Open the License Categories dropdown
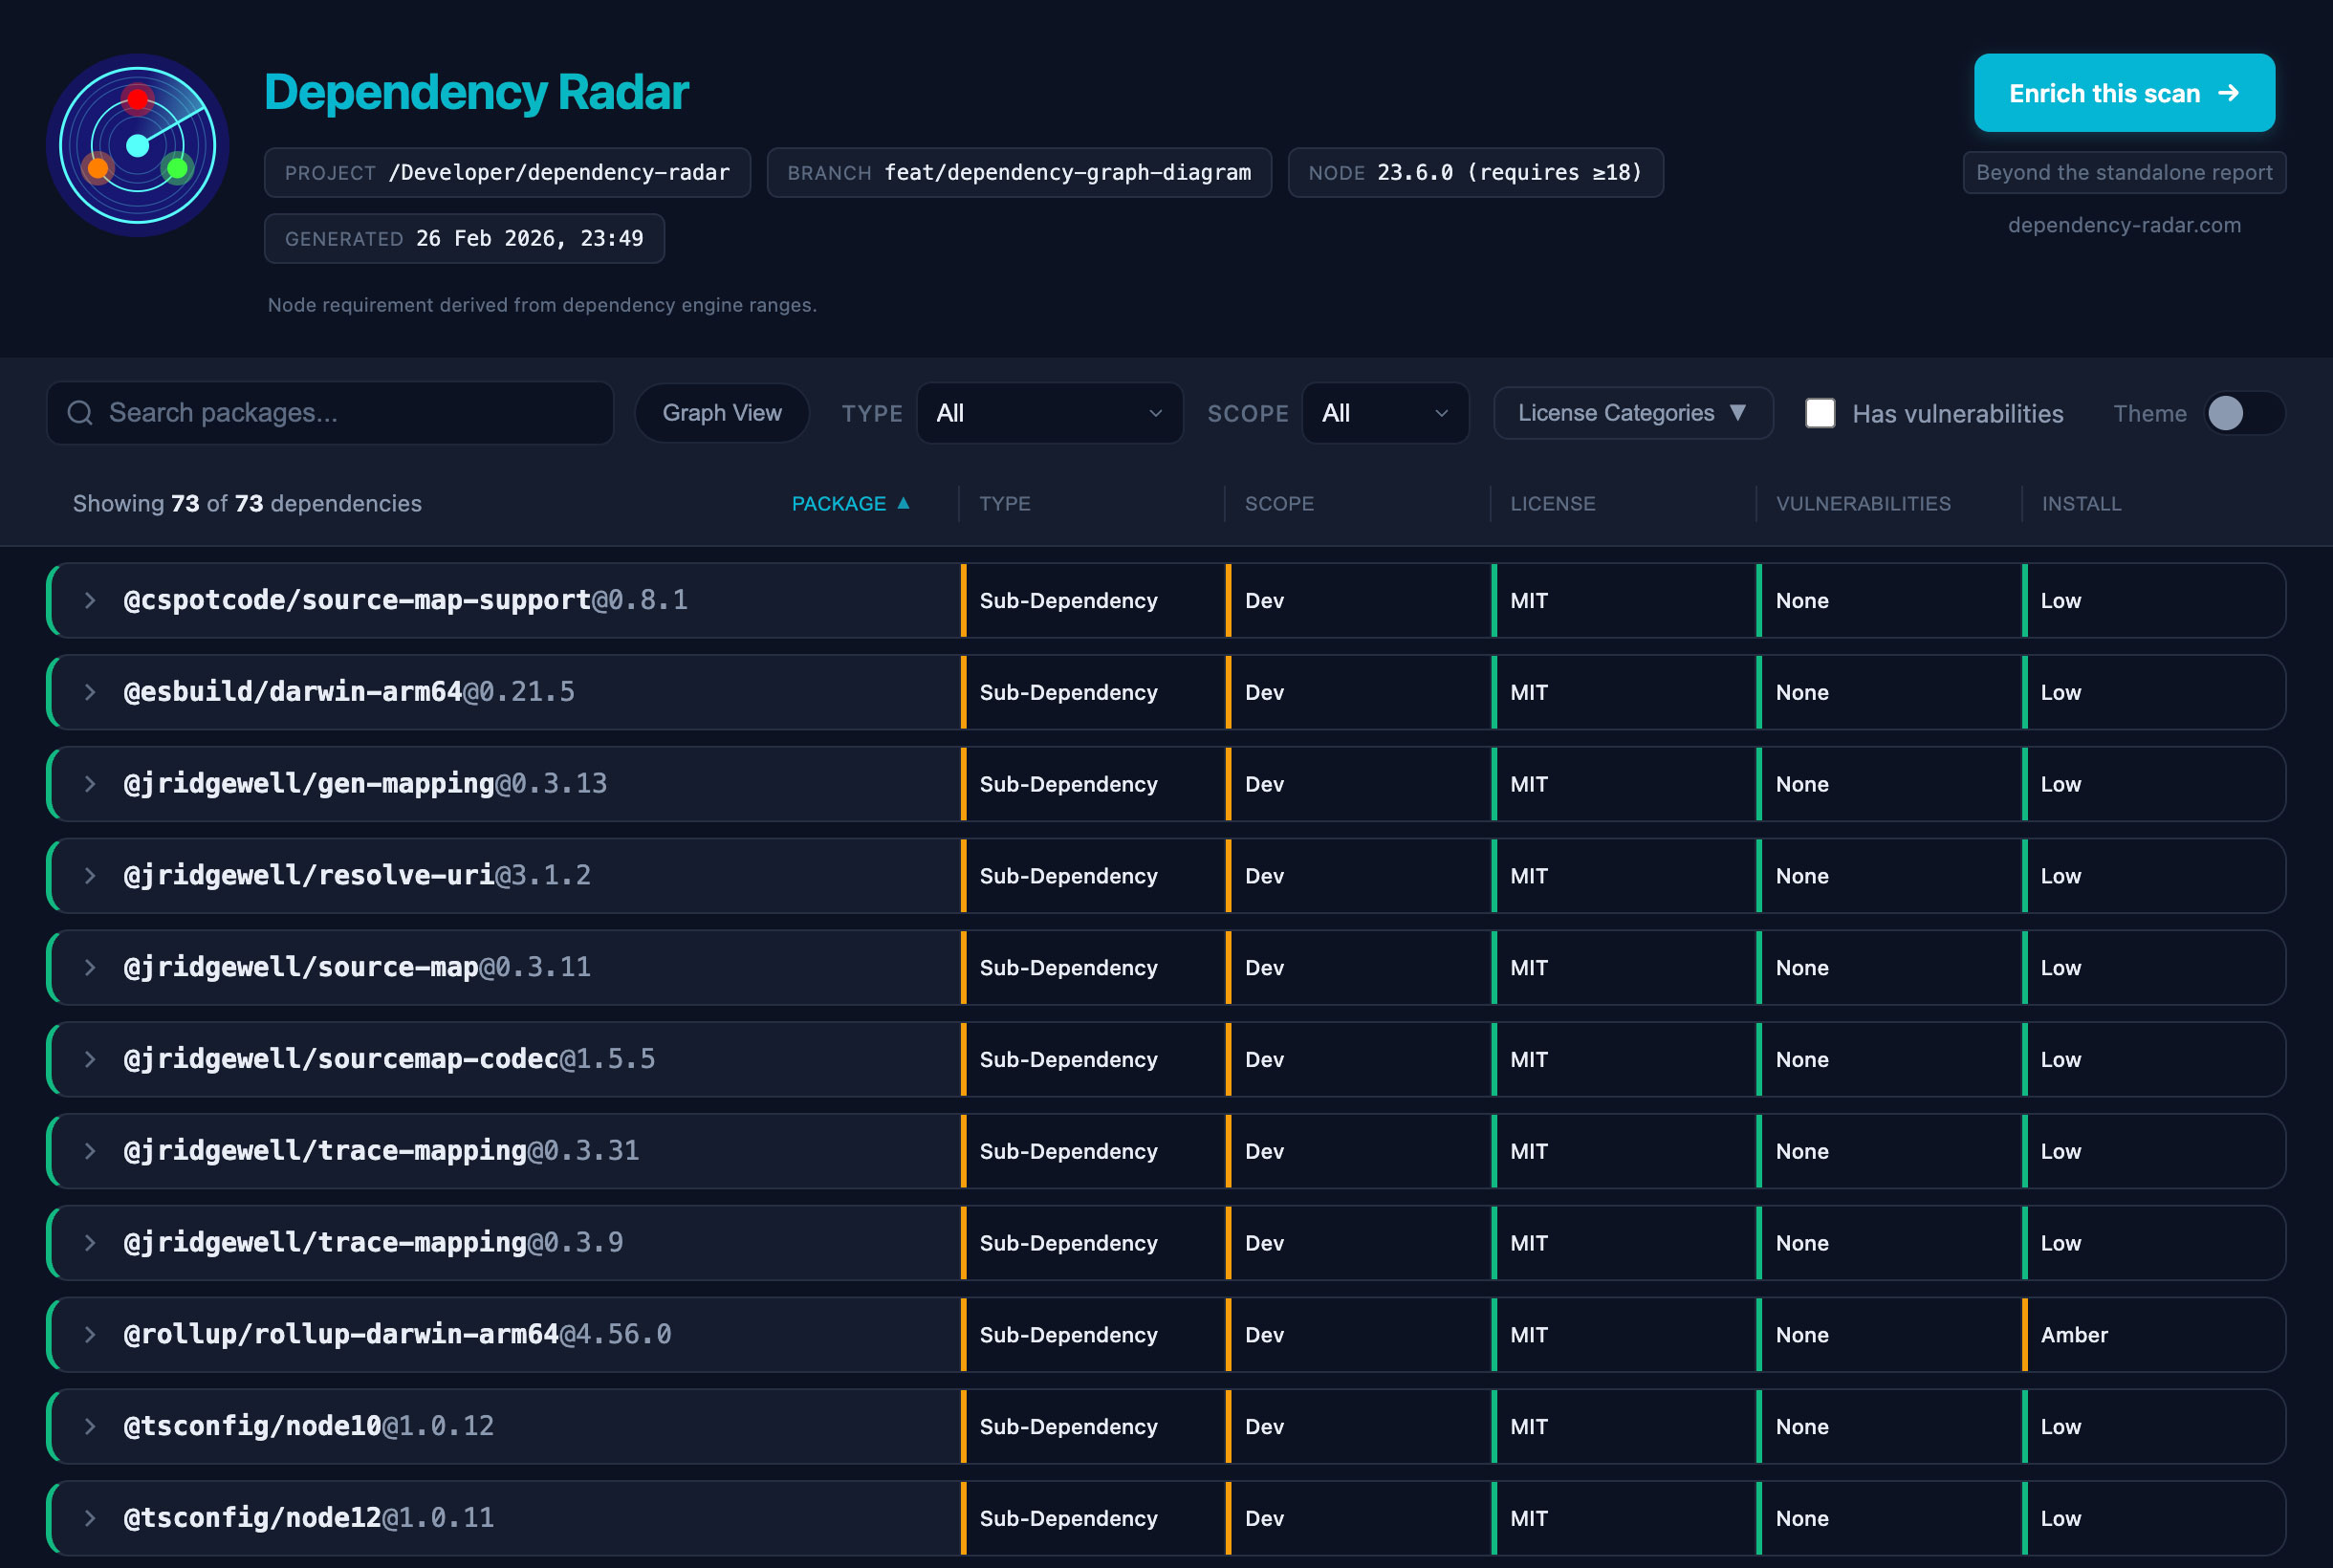The height and width of the screenshot is (1568, 2333). (x=1632, y=413)
